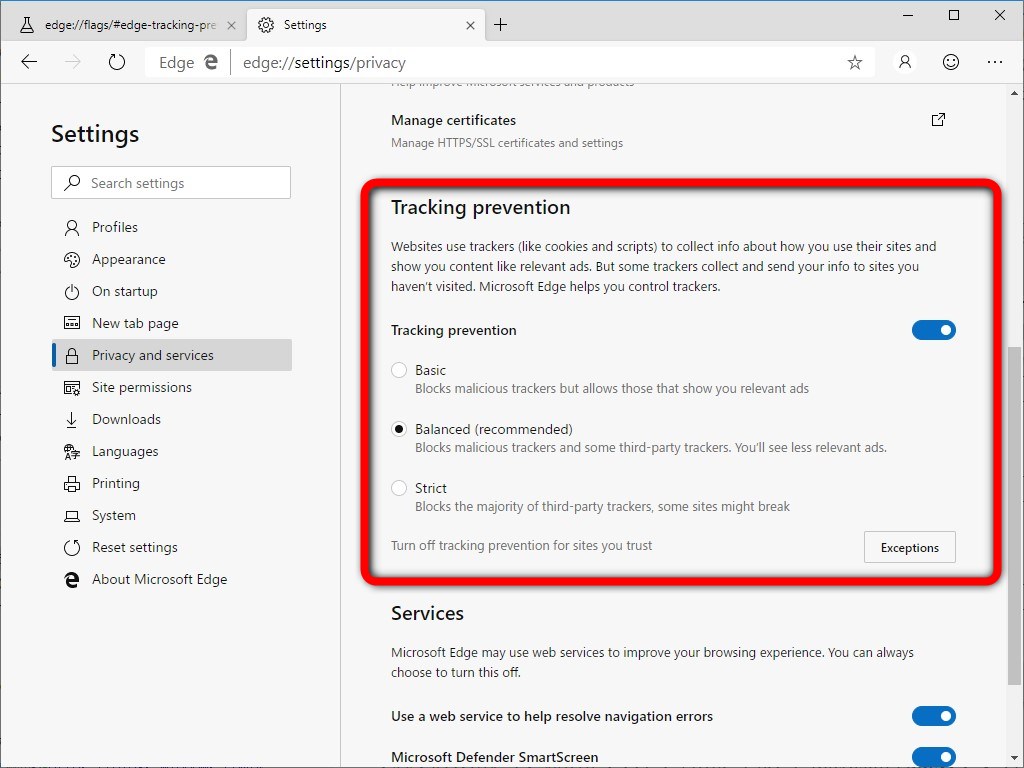Screen dimensions: 1024x768
Task: Select the Printing printer icon
Action: click(70, 483)
